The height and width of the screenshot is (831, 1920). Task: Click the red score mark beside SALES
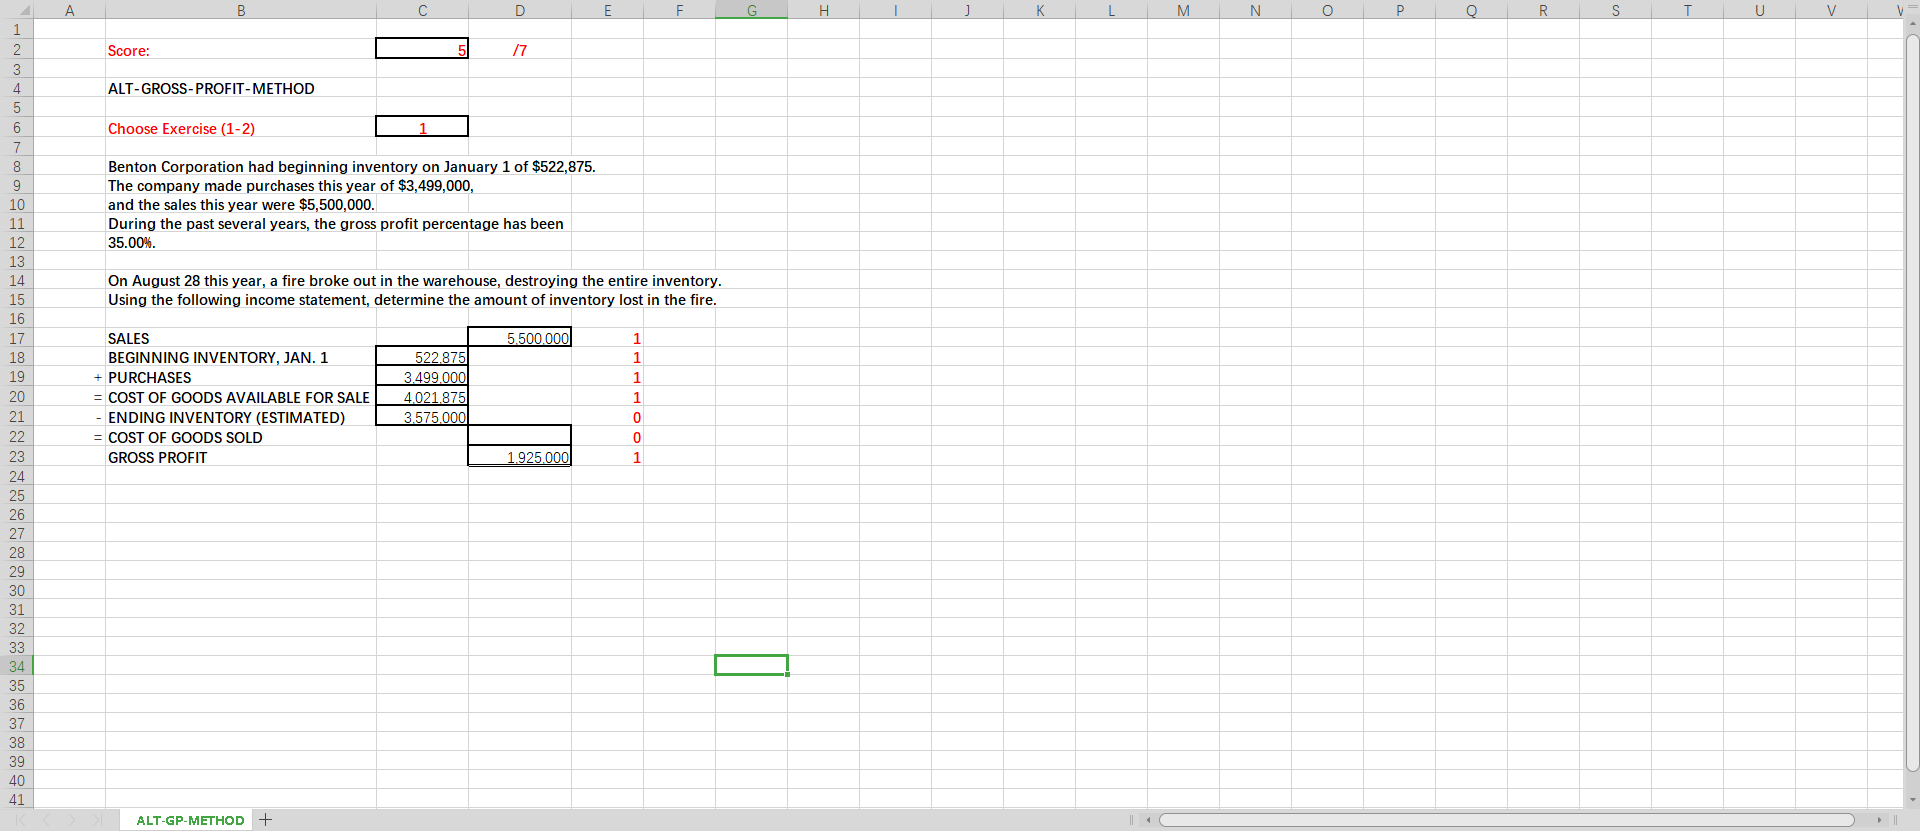tap(636, 338)
